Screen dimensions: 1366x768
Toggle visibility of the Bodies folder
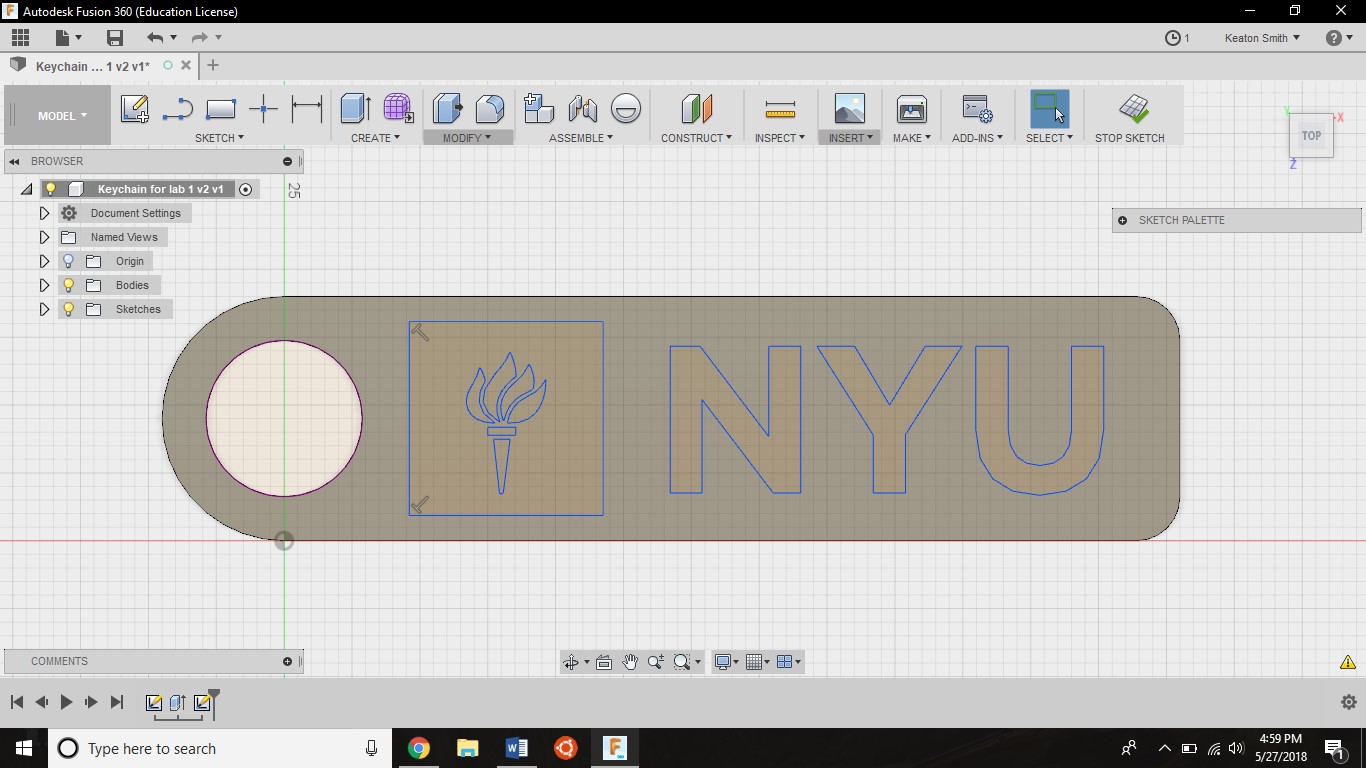69,285
